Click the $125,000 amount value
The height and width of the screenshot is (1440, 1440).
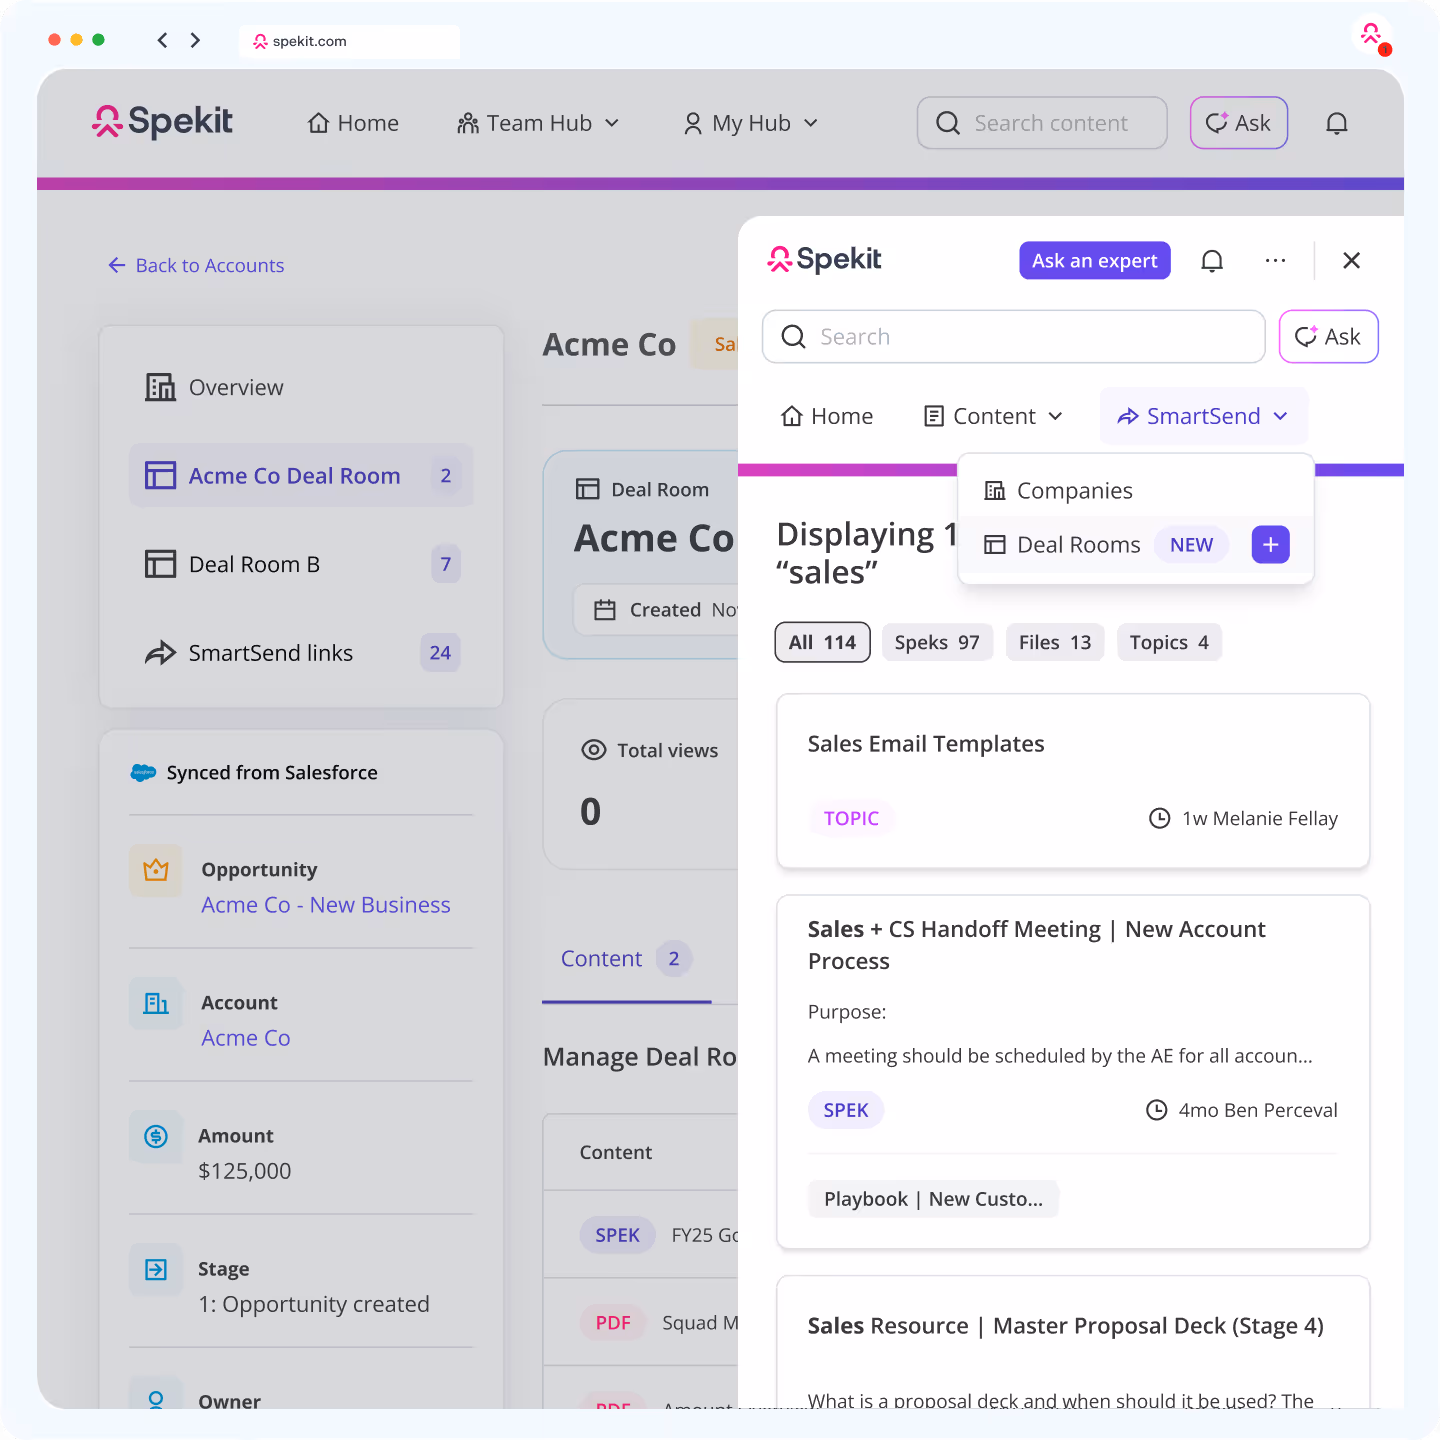coord(245,1171)
